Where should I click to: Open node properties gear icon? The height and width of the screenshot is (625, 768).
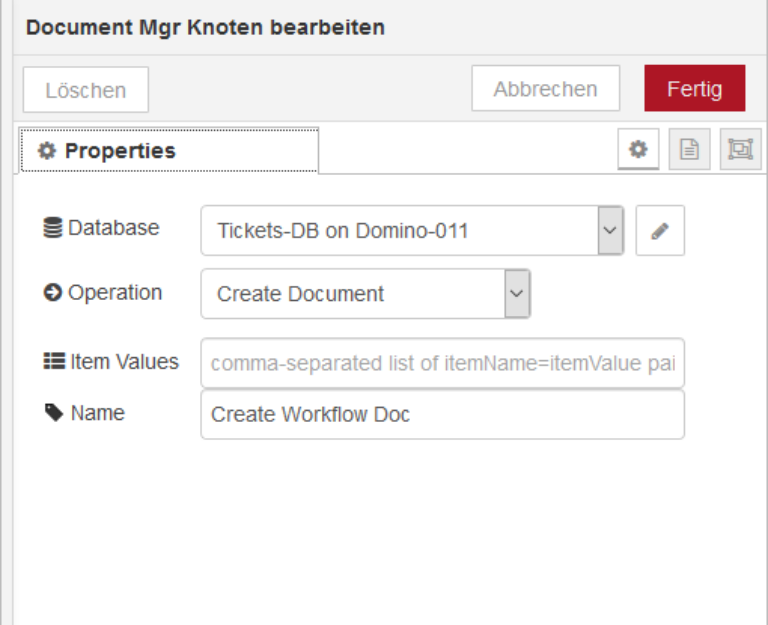(x=638, y=149)
